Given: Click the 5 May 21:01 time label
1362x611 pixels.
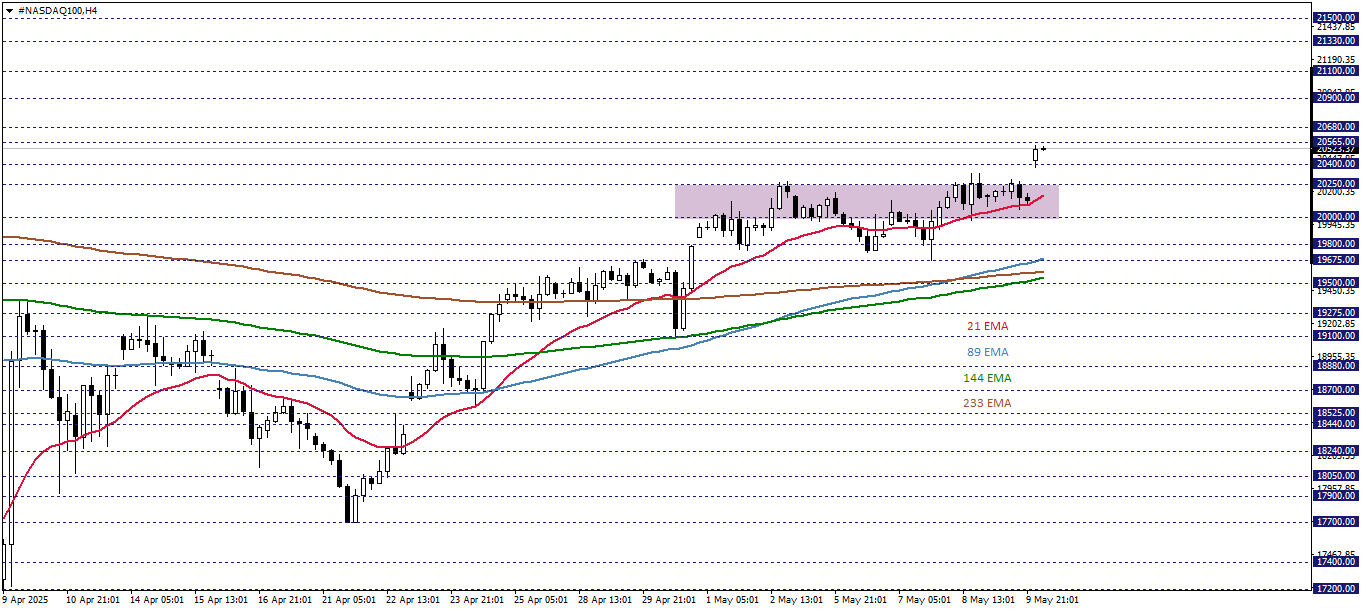Looking at the screenshot, I should pyautogui.click(x=860, y=600).
